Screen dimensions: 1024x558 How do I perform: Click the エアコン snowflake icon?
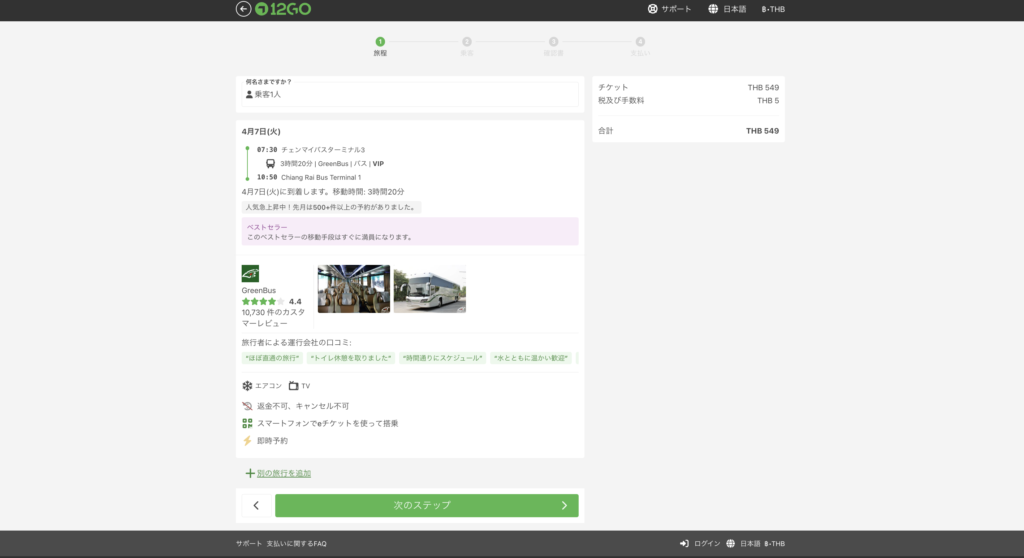(247, 386)
